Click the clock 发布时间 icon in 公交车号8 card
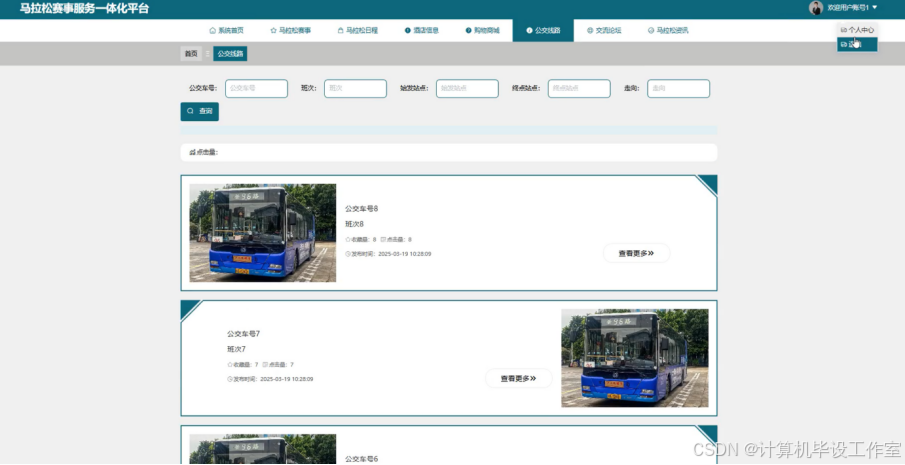 [347, 254]
